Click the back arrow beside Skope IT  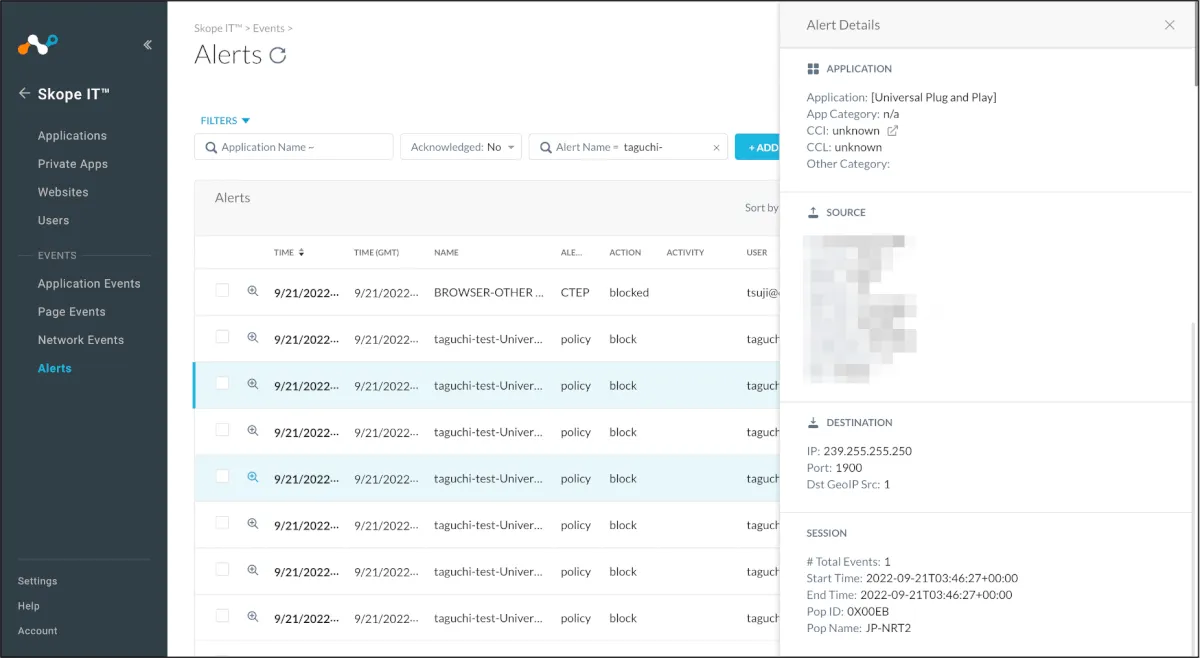pos(25,94)
